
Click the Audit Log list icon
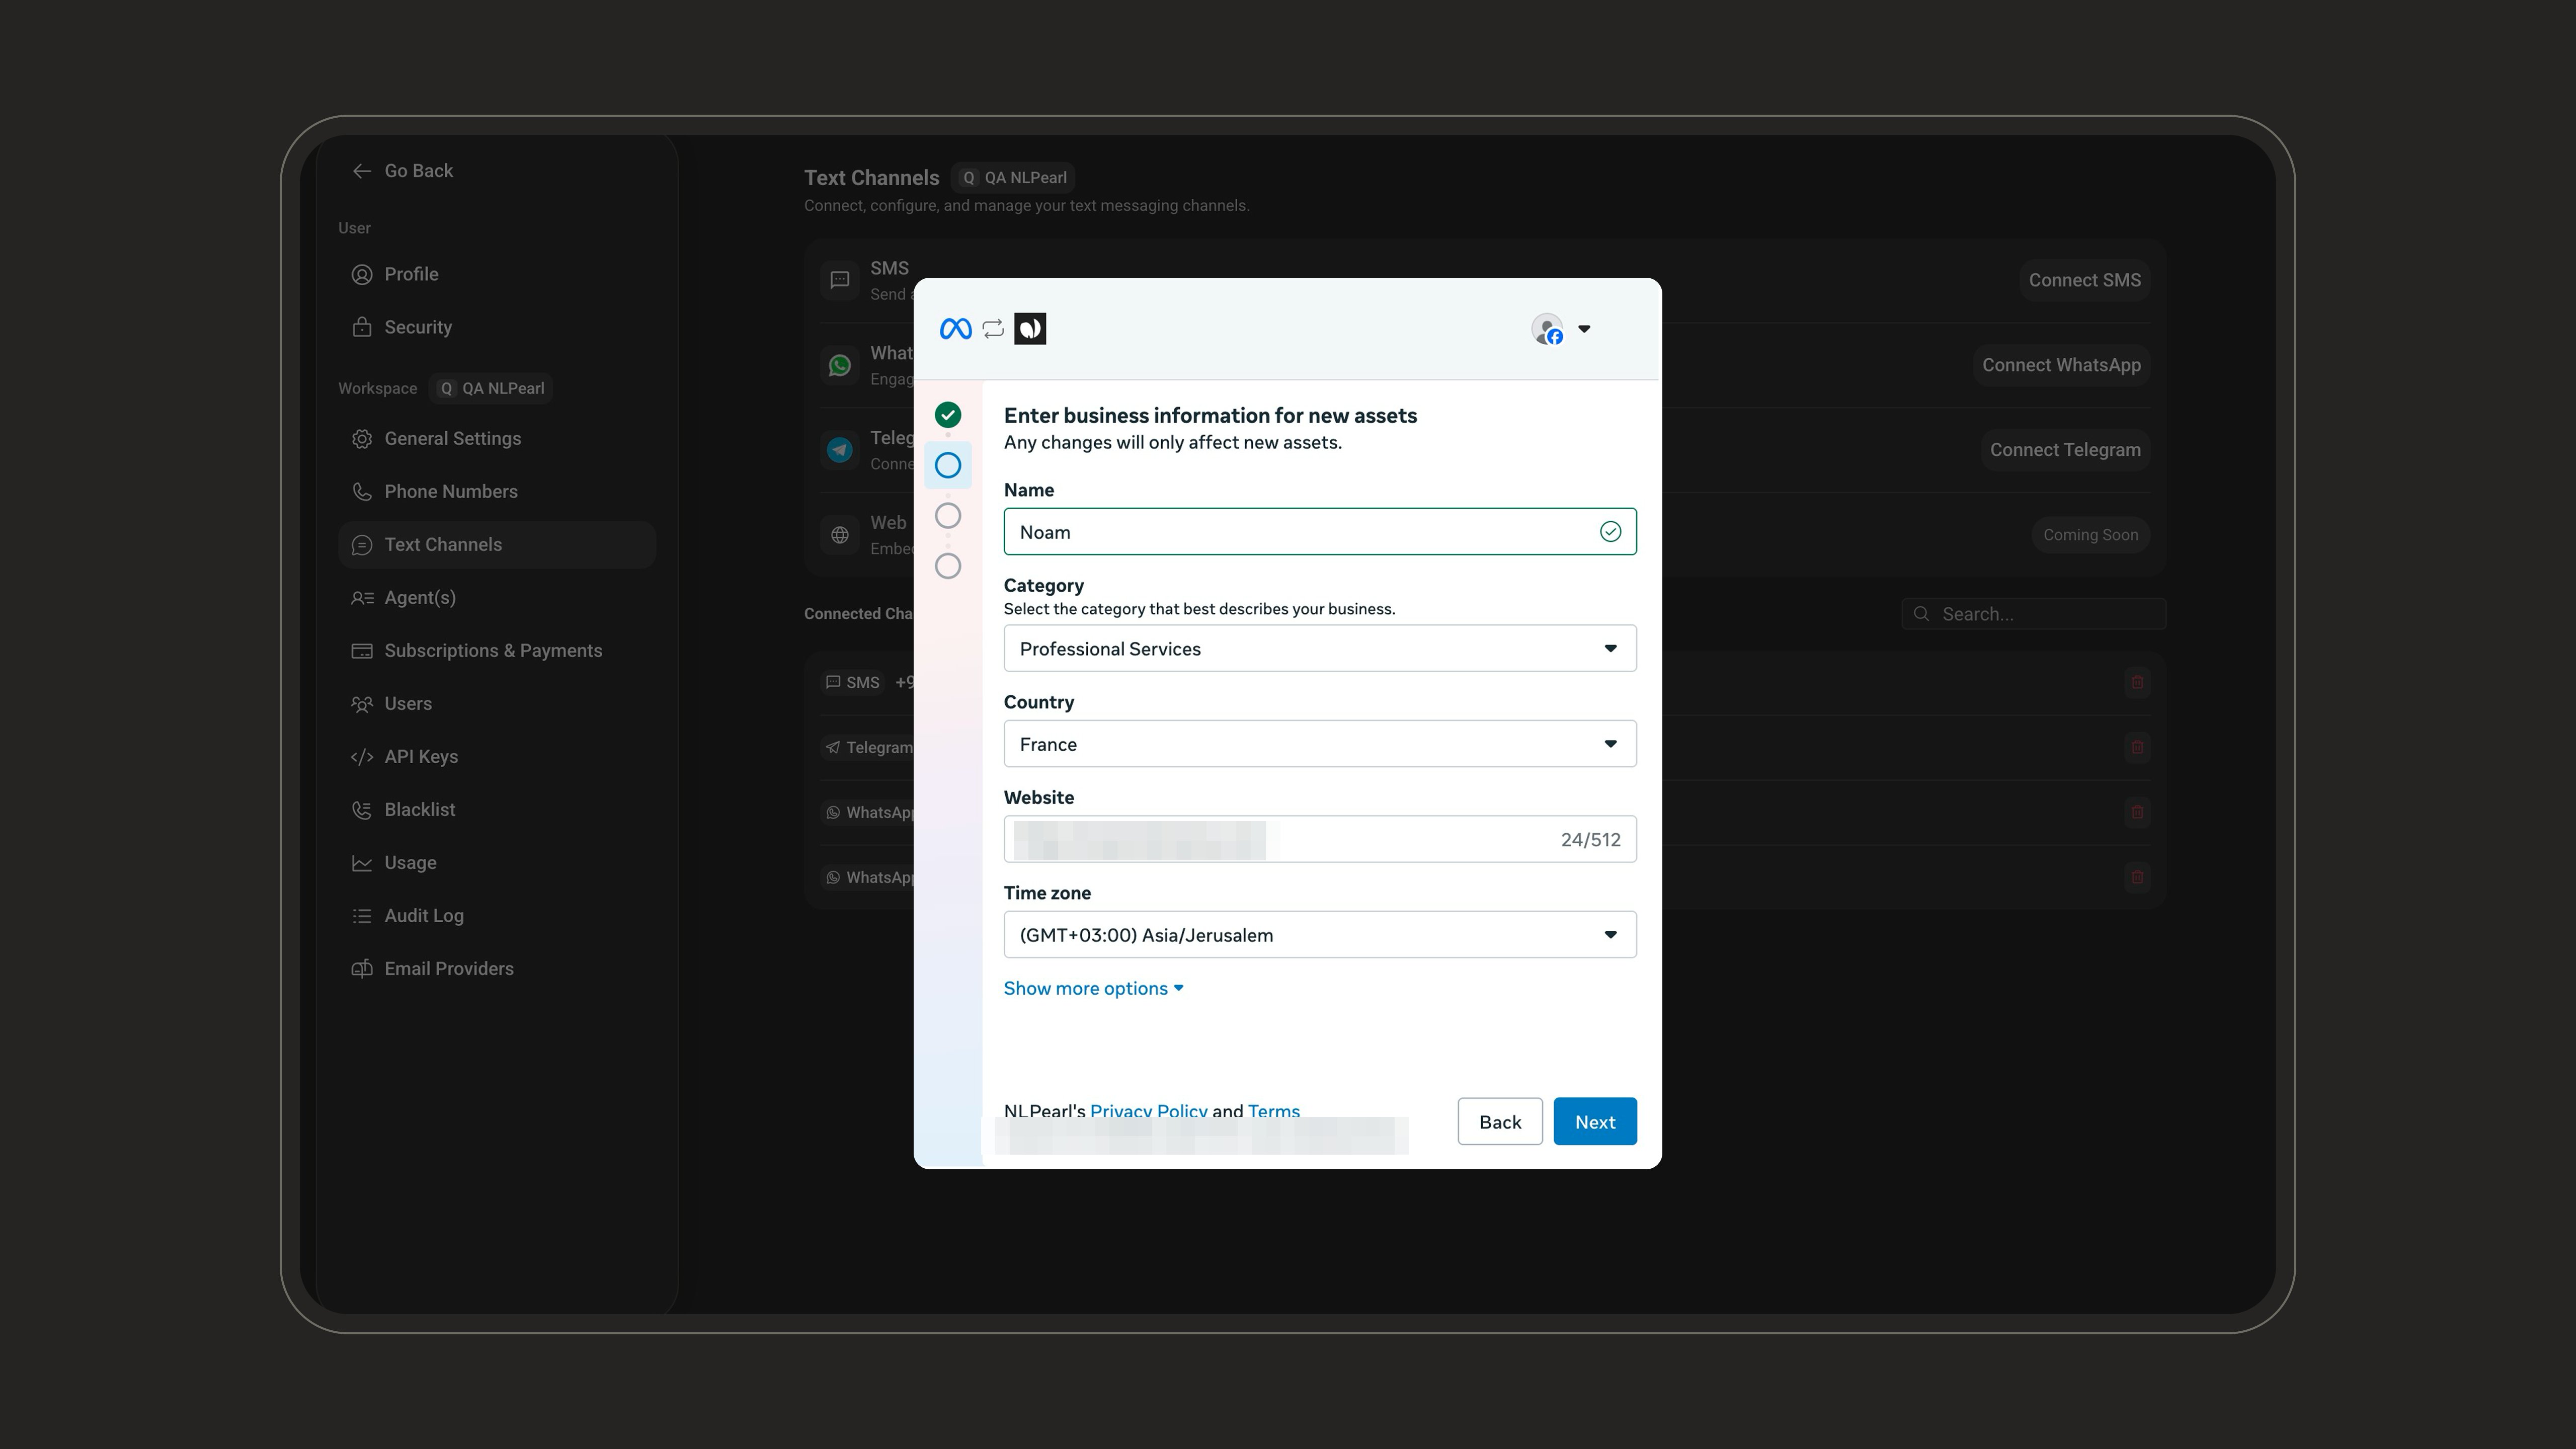click(x=362, y=916)
